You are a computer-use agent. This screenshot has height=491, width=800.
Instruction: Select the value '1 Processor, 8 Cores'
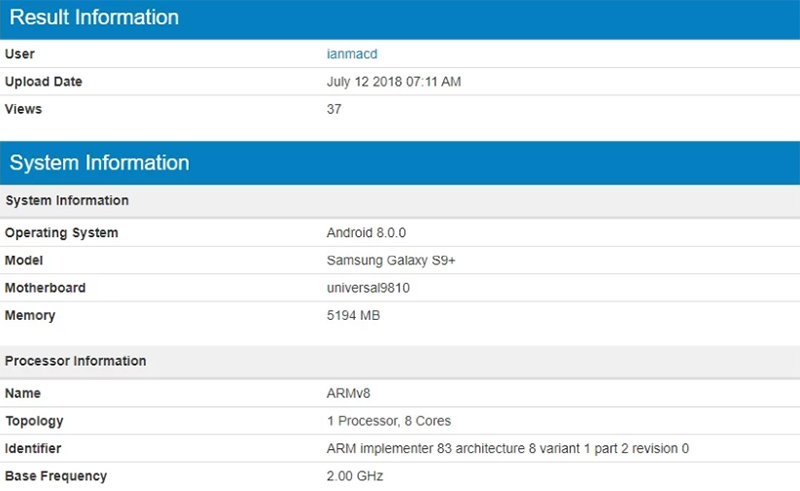[389, 421]
